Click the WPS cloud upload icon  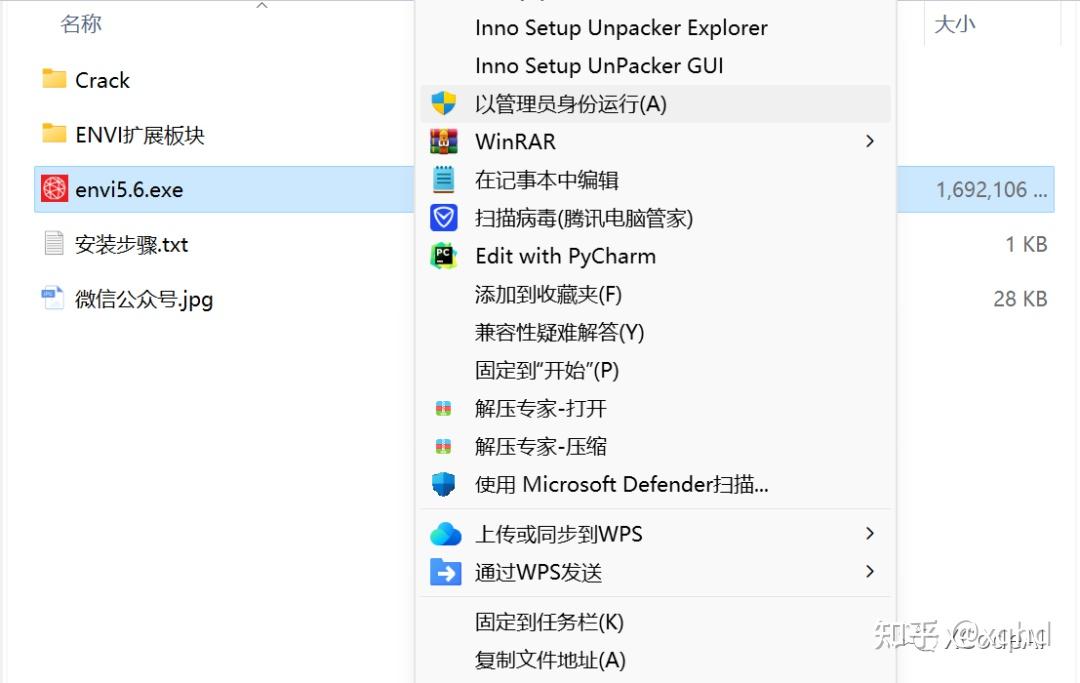point(444,533)
